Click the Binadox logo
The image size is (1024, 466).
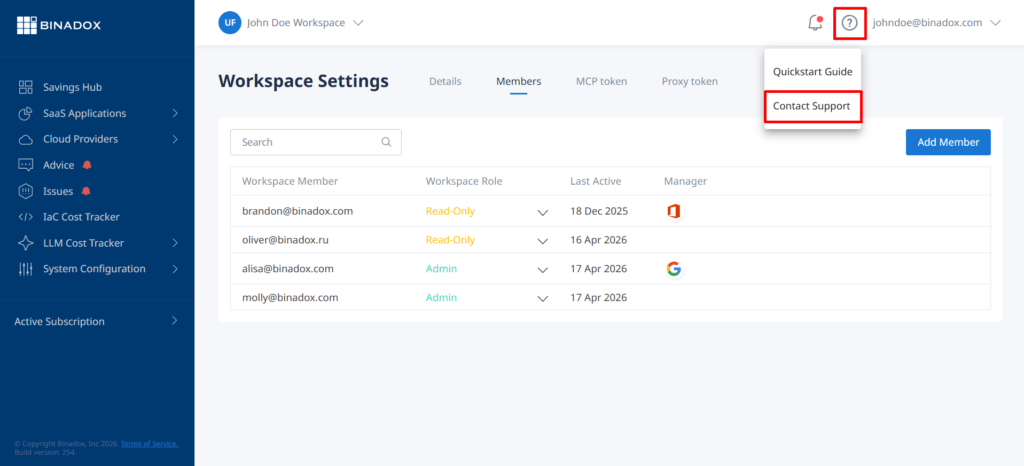(x=59, y=25)
